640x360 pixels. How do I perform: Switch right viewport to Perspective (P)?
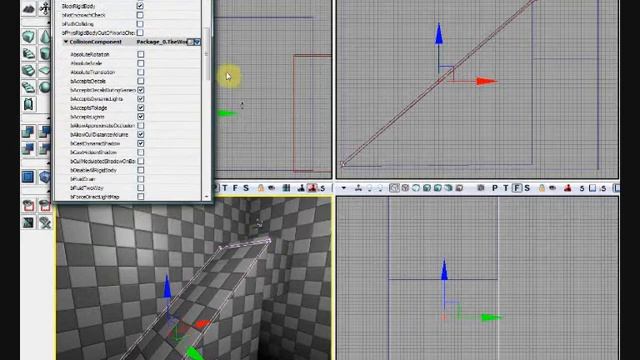[495, 188]
